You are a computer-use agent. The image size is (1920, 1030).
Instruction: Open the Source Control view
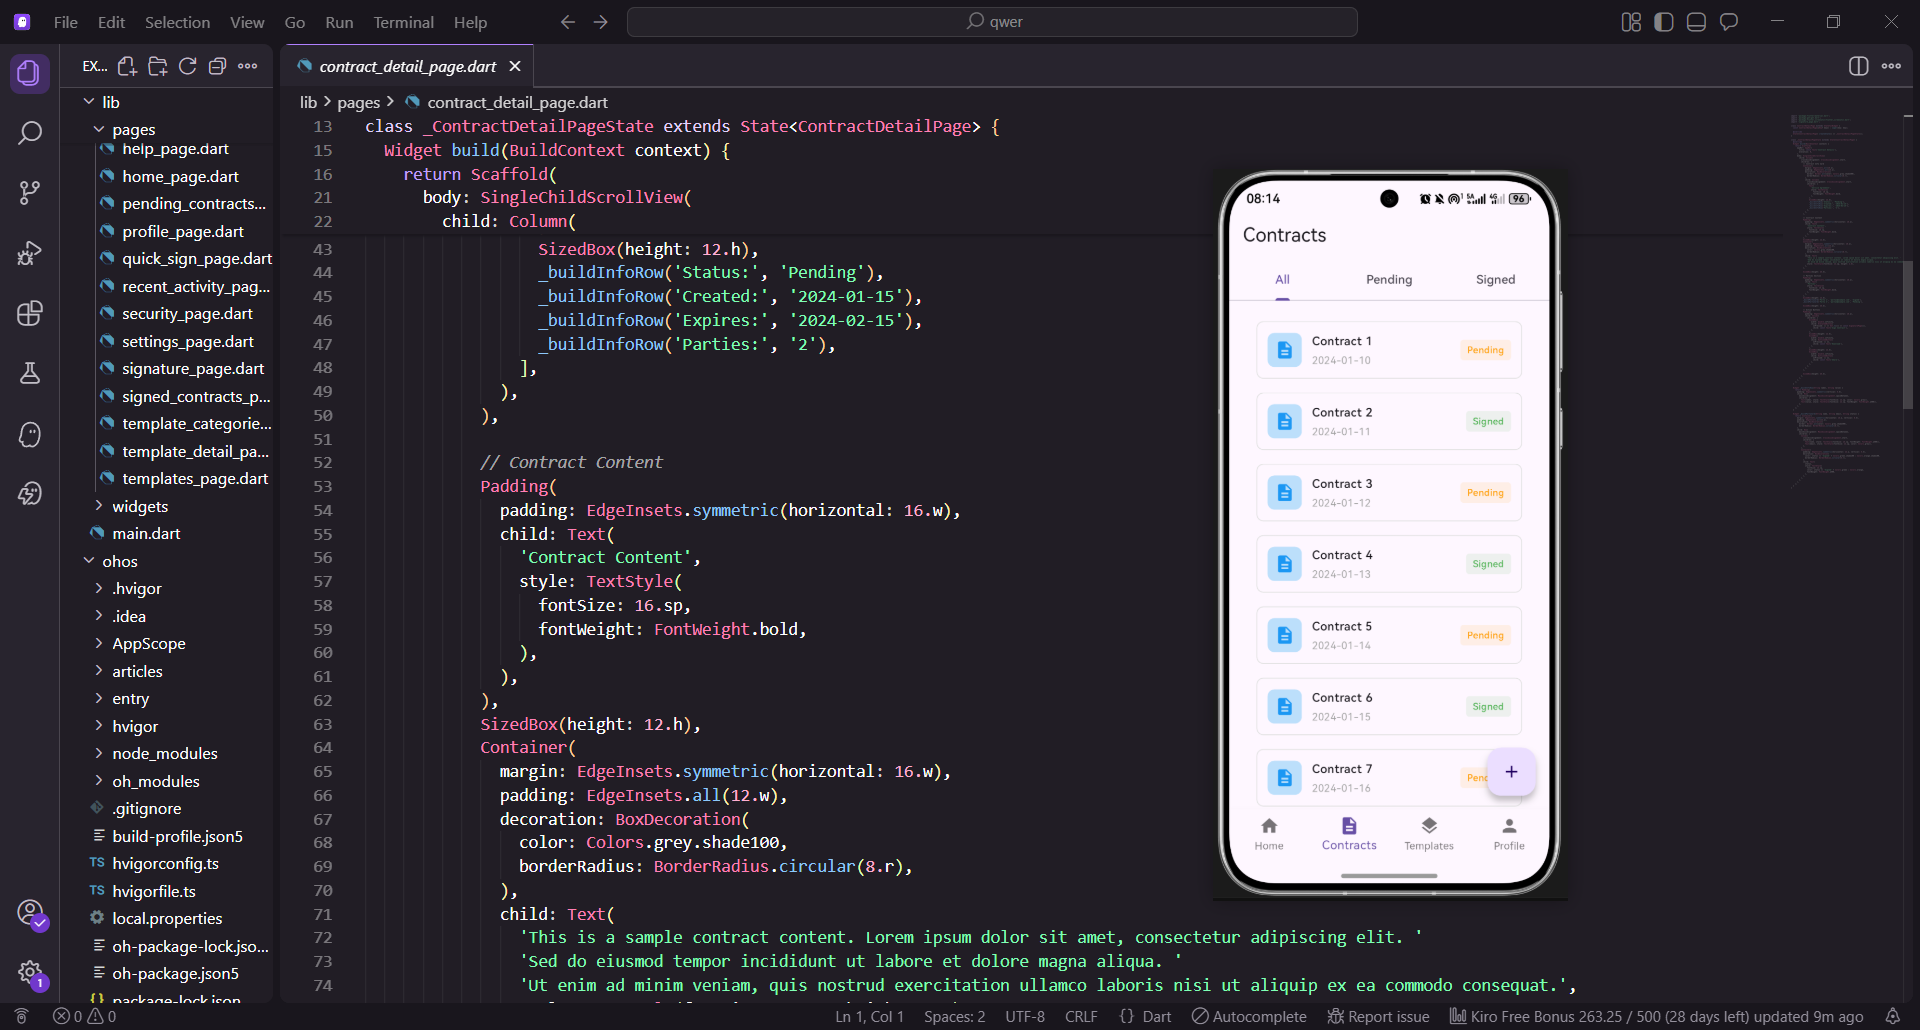coord(29,193)
